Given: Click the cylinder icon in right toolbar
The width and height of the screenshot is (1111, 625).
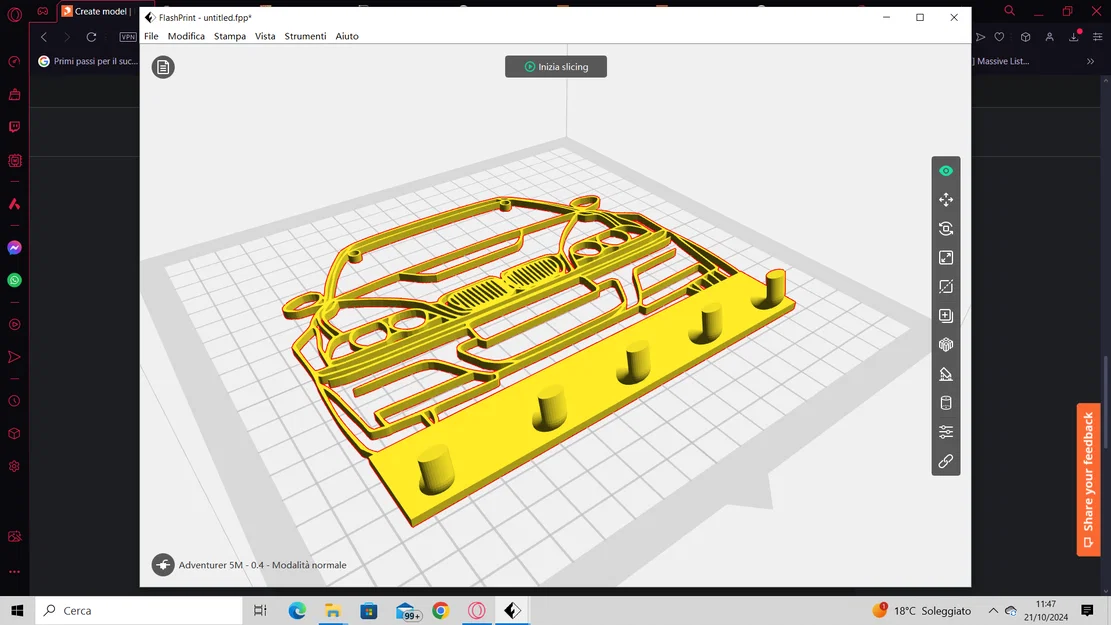Looking at the screenshot, I should click(945, 403).
